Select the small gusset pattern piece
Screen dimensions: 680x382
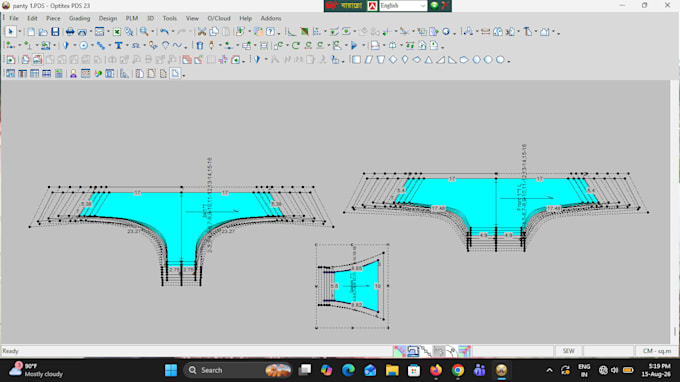click(356, 286)
